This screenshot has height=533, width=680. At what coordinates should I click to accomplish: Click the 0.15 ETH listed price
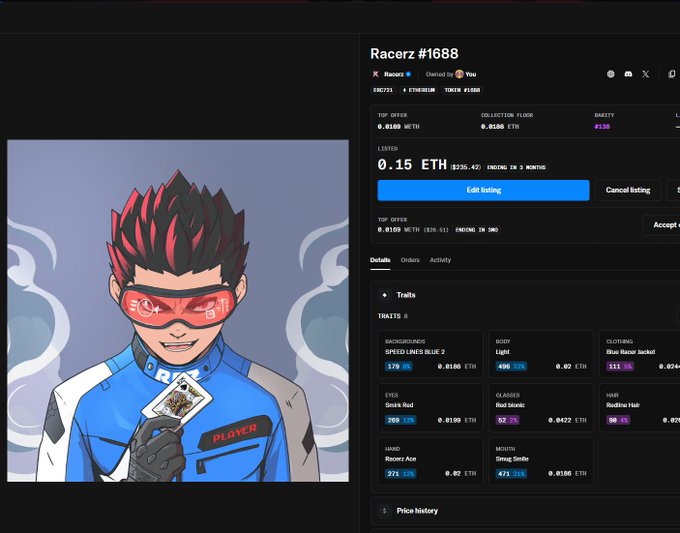412,165
